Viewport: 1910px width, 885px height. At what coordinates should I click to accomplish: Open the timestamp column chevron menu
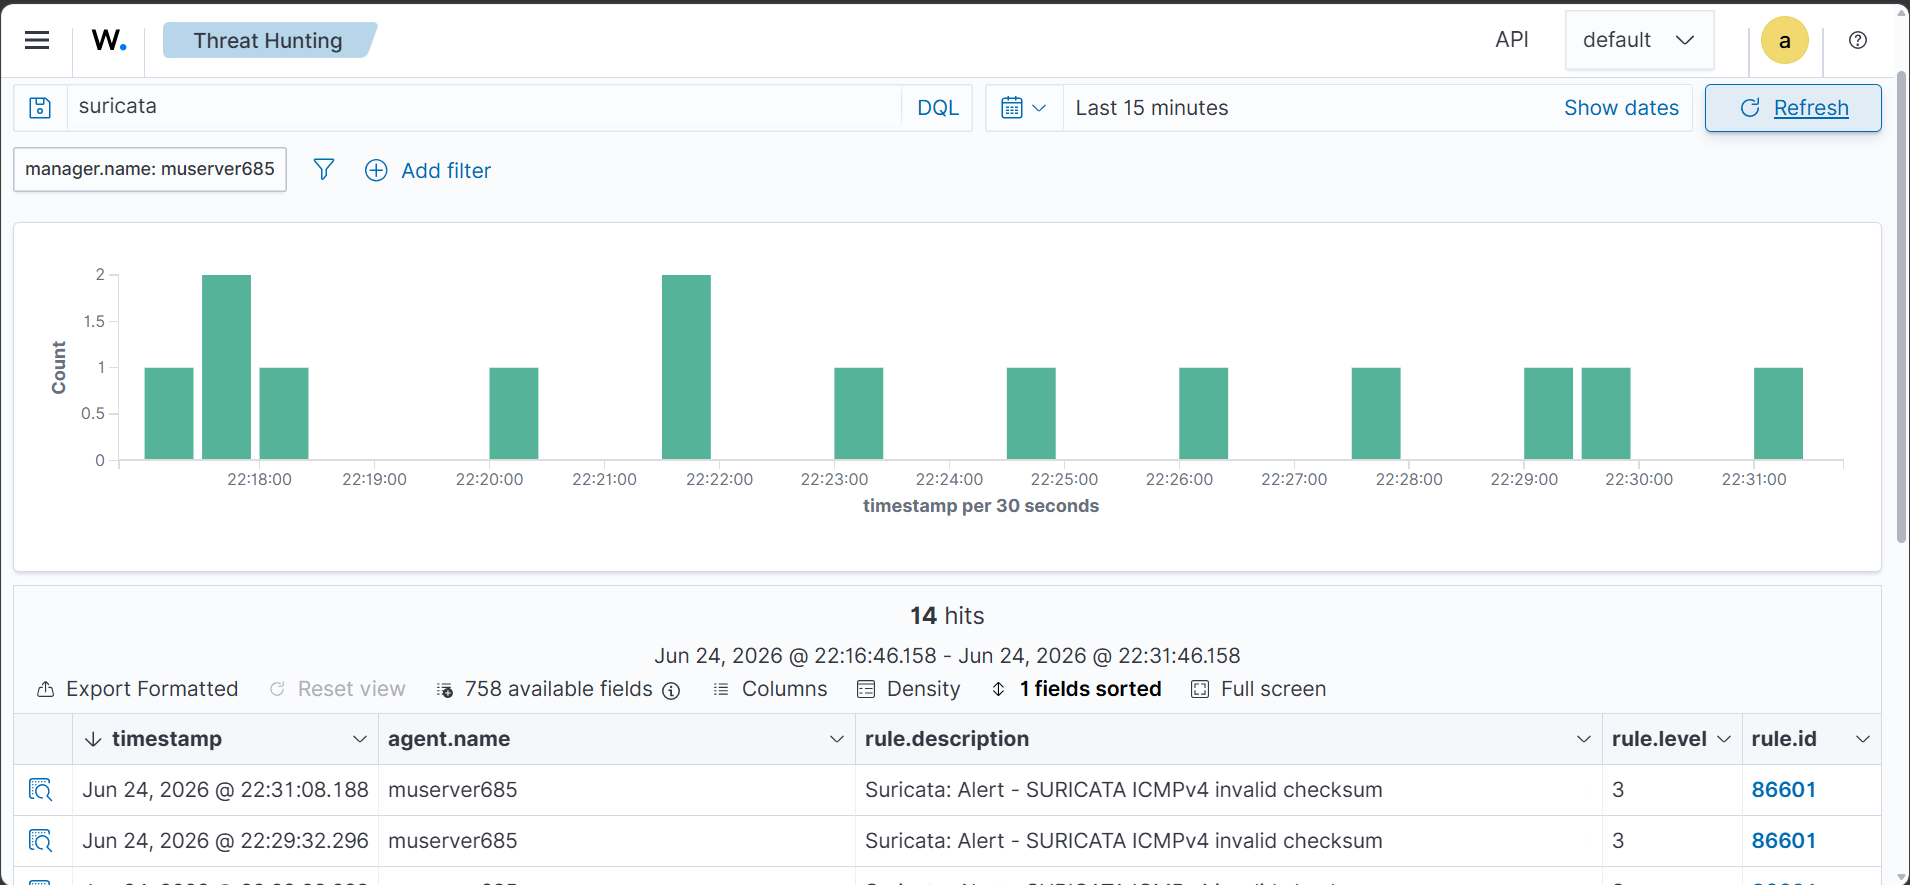[x=360, y=739]
